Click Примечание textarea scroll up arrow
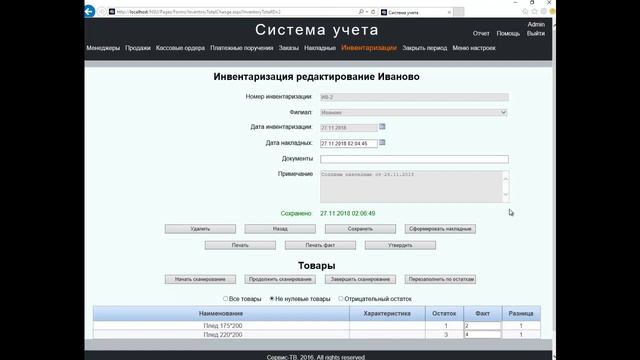640x360 pixels. (506, 178)
